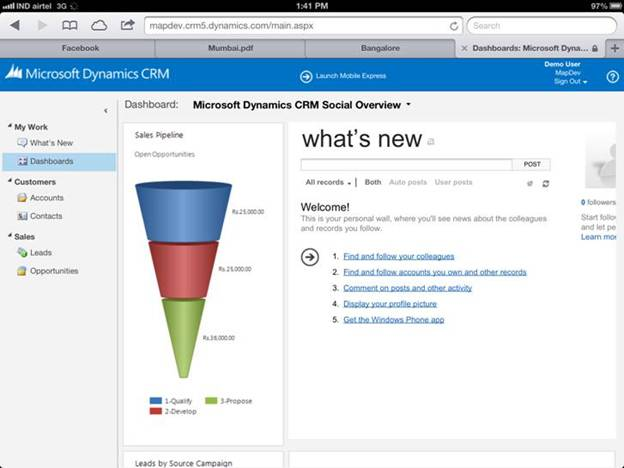Click the What's New speech bubble icon

coord(22,142)
